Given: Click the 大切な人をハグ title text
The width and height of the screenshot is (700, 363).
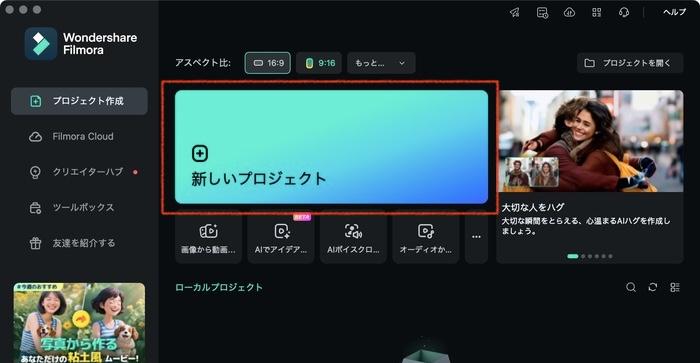Looking at the screenshot, I should click(533, 207).
